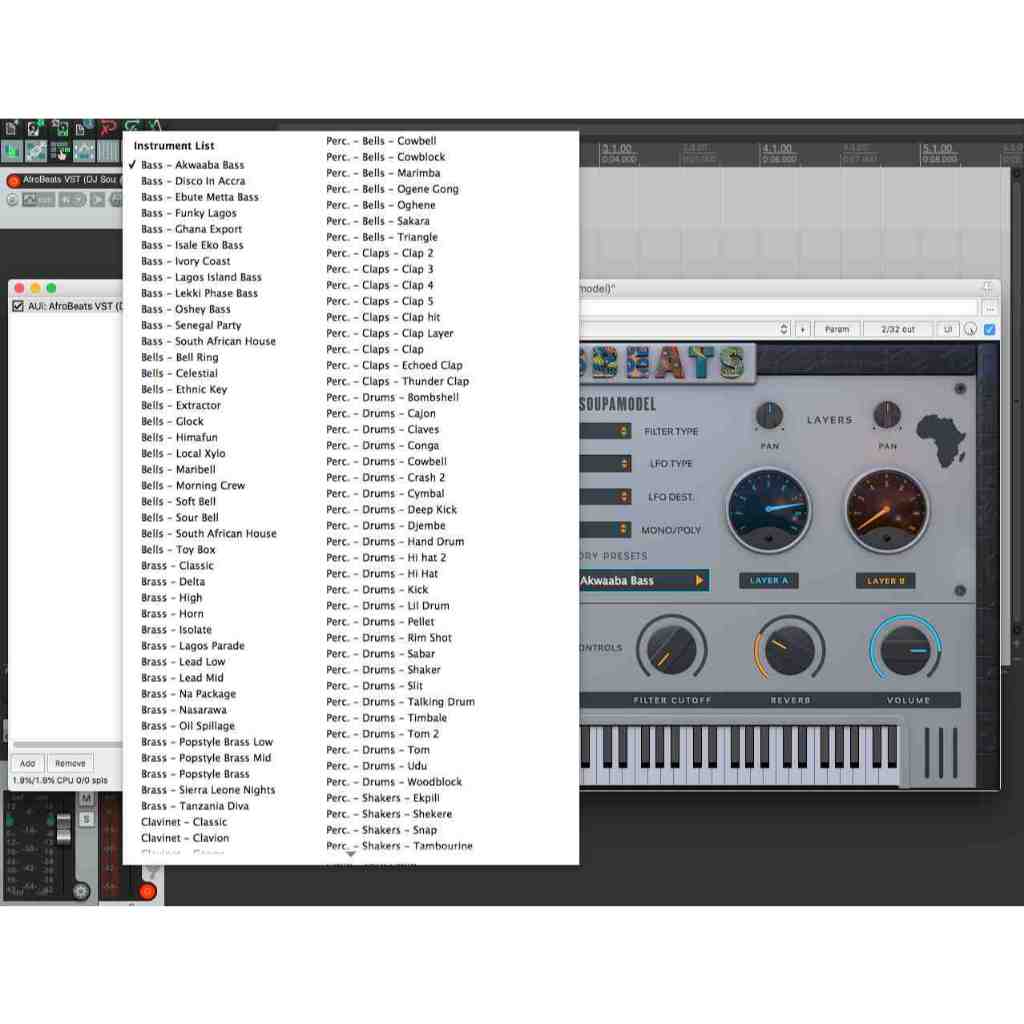Image resolution: width=1024 pixels, height=1024 pixels.
Task: Open Project Settings from the toolbar
Action: (x=84, y=129)
